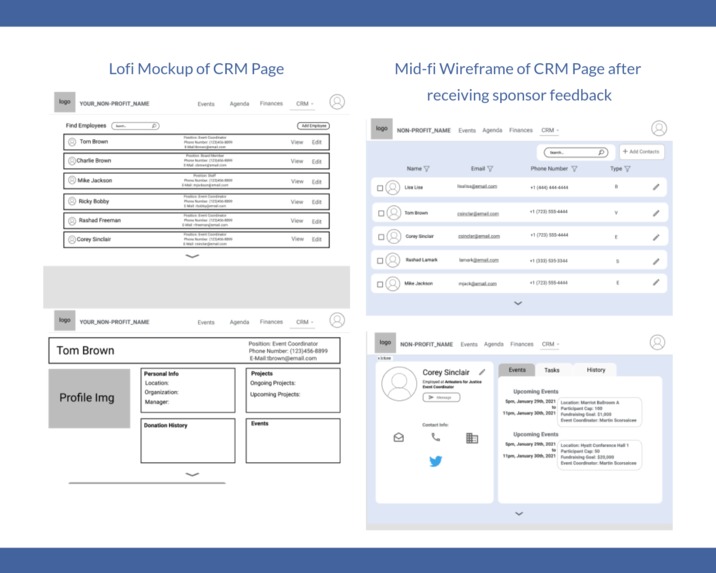
Task: Open CRM dropdown in mid-fi contacts header
Action: click(550, 131)
